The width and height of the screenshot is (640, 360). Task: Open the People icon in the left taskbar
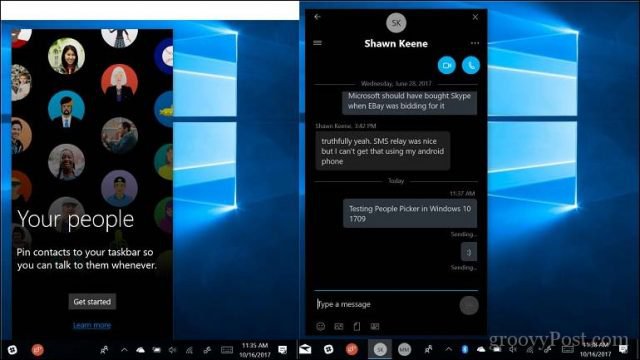pos(104,350)
